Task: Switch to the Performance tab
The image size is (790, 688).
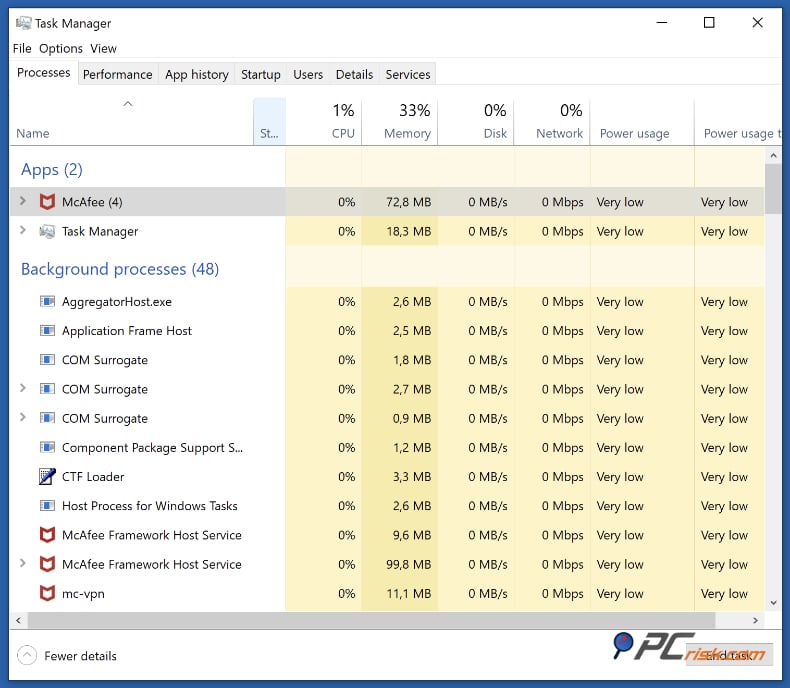Action: coord(117,74)
